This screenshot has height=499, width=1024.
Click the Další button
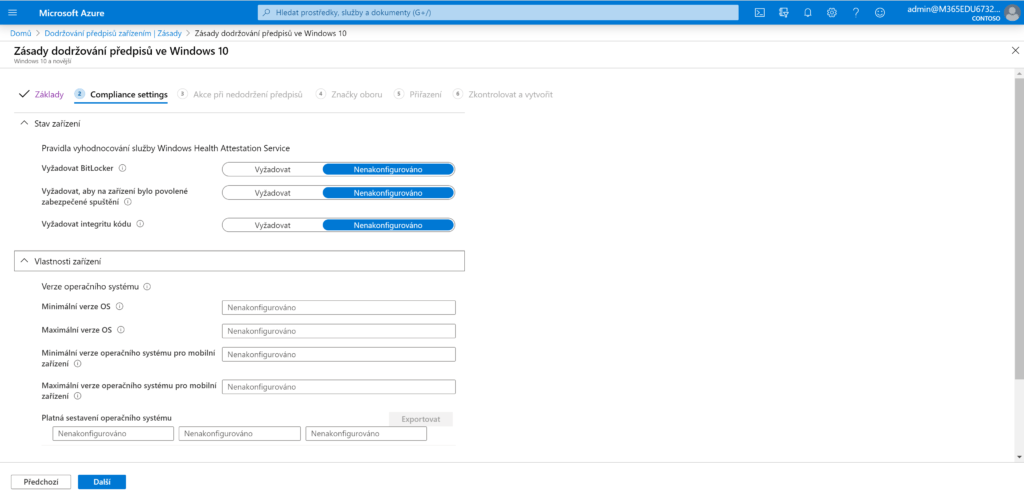101,482
